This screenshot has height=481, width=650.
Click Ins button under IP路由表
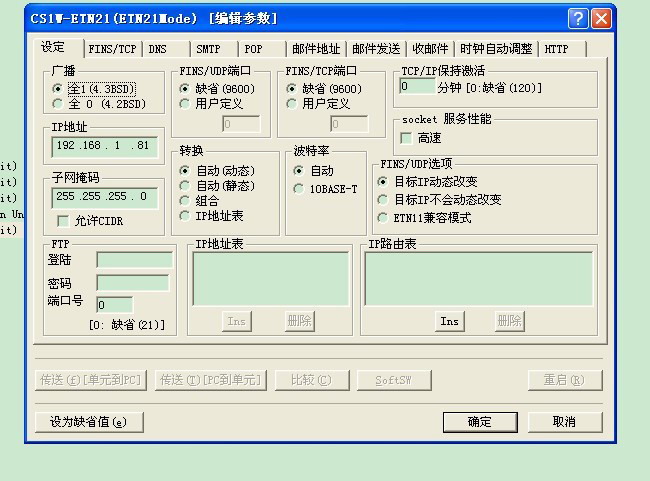450,321
